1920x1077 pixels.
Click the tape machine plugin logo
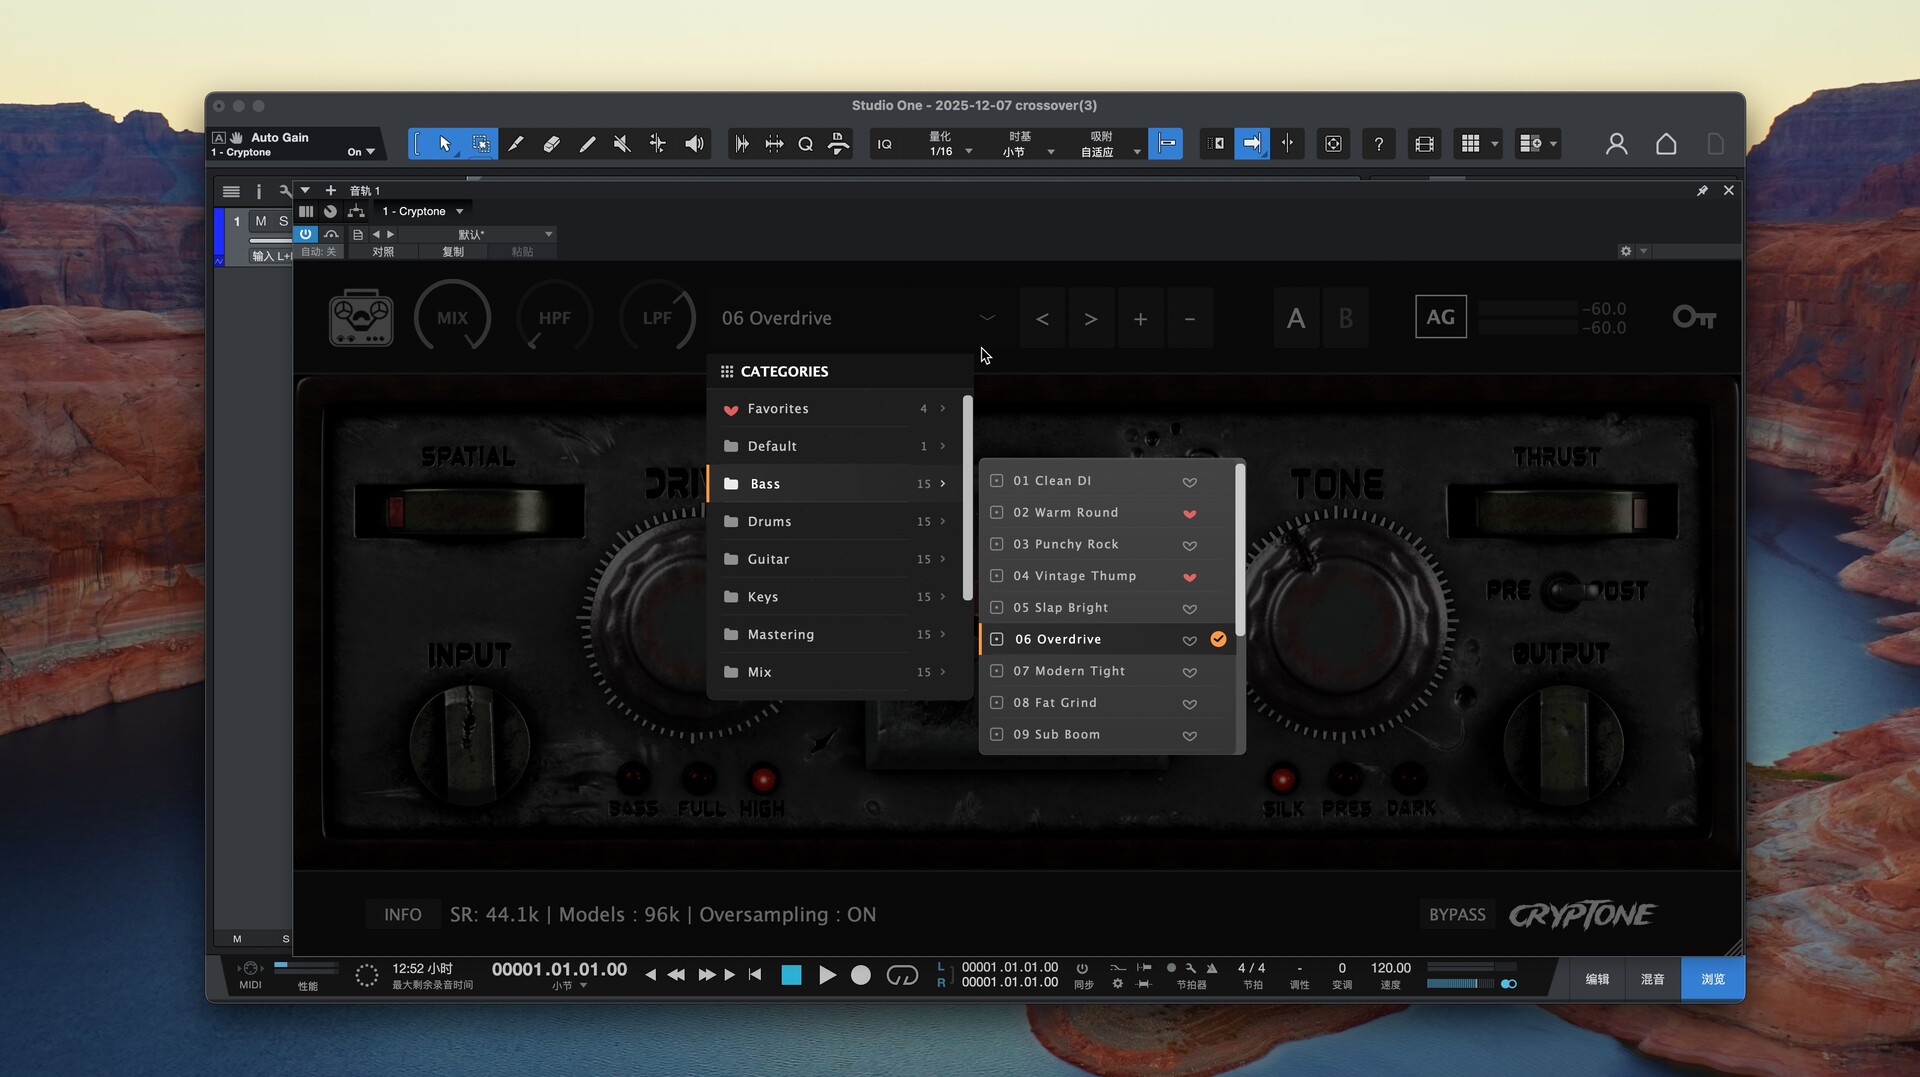pyautogui.click(x=361, y=318)
